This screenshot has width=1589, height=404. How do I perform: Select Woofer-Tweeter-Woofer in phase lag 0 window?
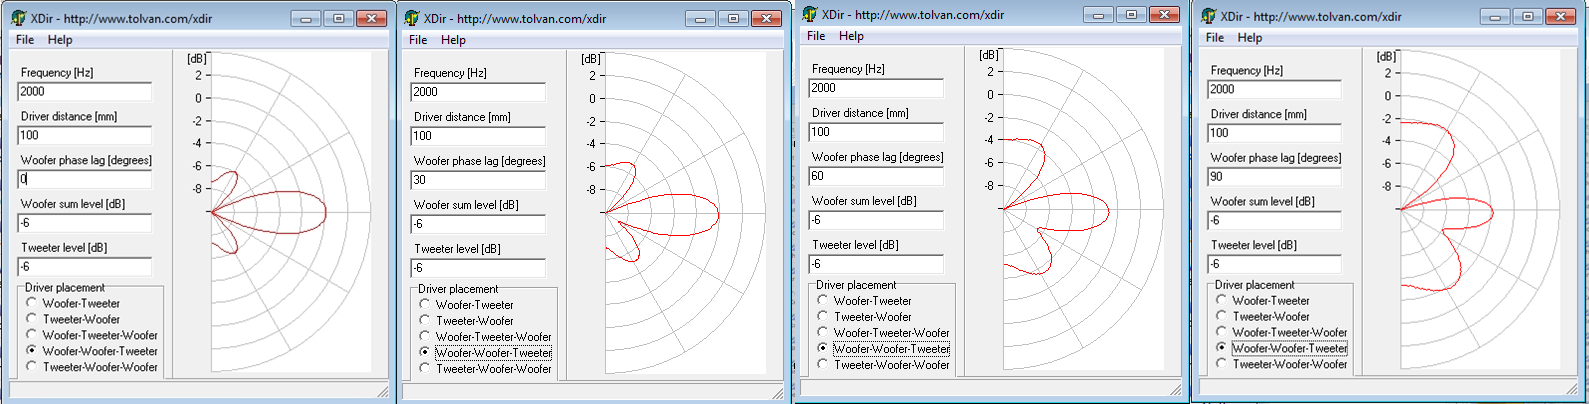(x=92, y=335)
